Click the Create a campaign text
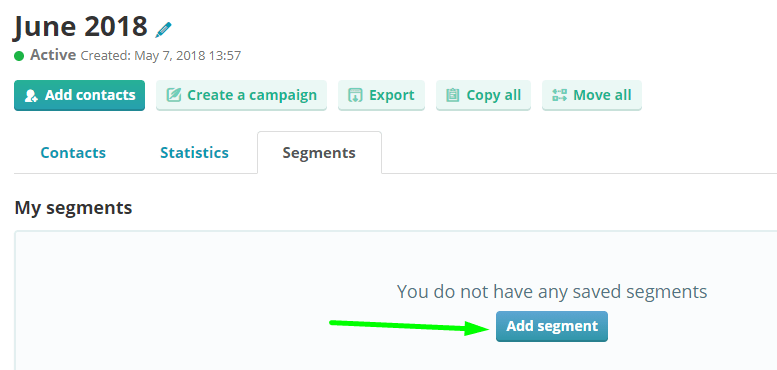The width and height of the screenshot is (777, 370). coord(252,95)
